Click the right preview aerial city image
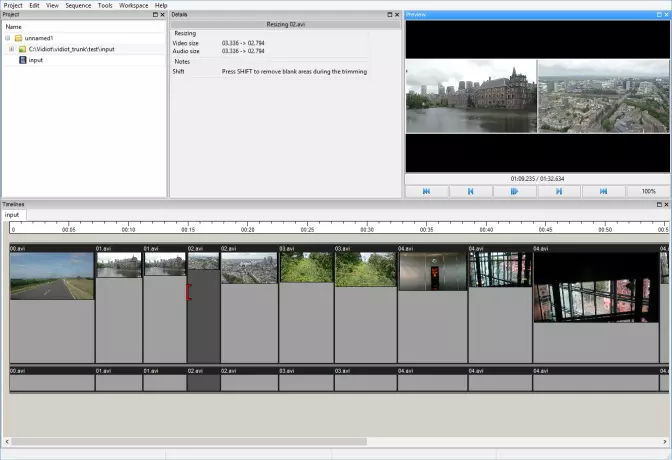This screenshot has width=672, height=460. (603, 96)
